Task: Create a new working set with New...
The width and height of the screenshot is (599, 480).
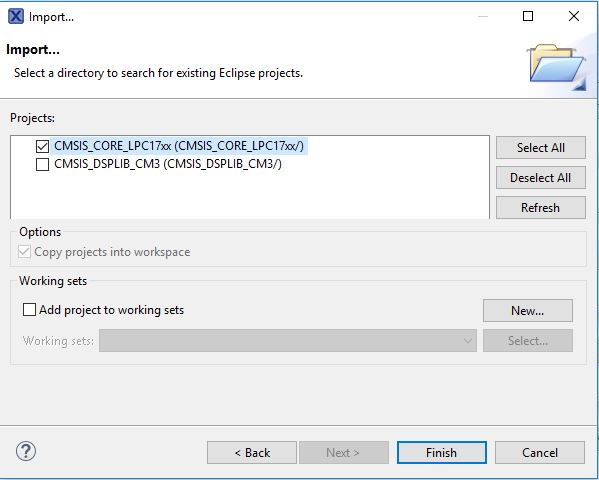Action: point(528,311)
